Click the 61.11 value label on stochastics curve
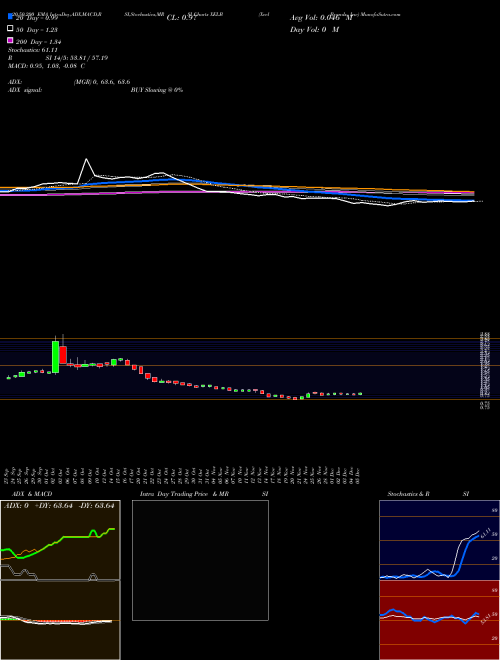Screen dimensions: 500x660 pyautogui.click(x=484, y=533)
